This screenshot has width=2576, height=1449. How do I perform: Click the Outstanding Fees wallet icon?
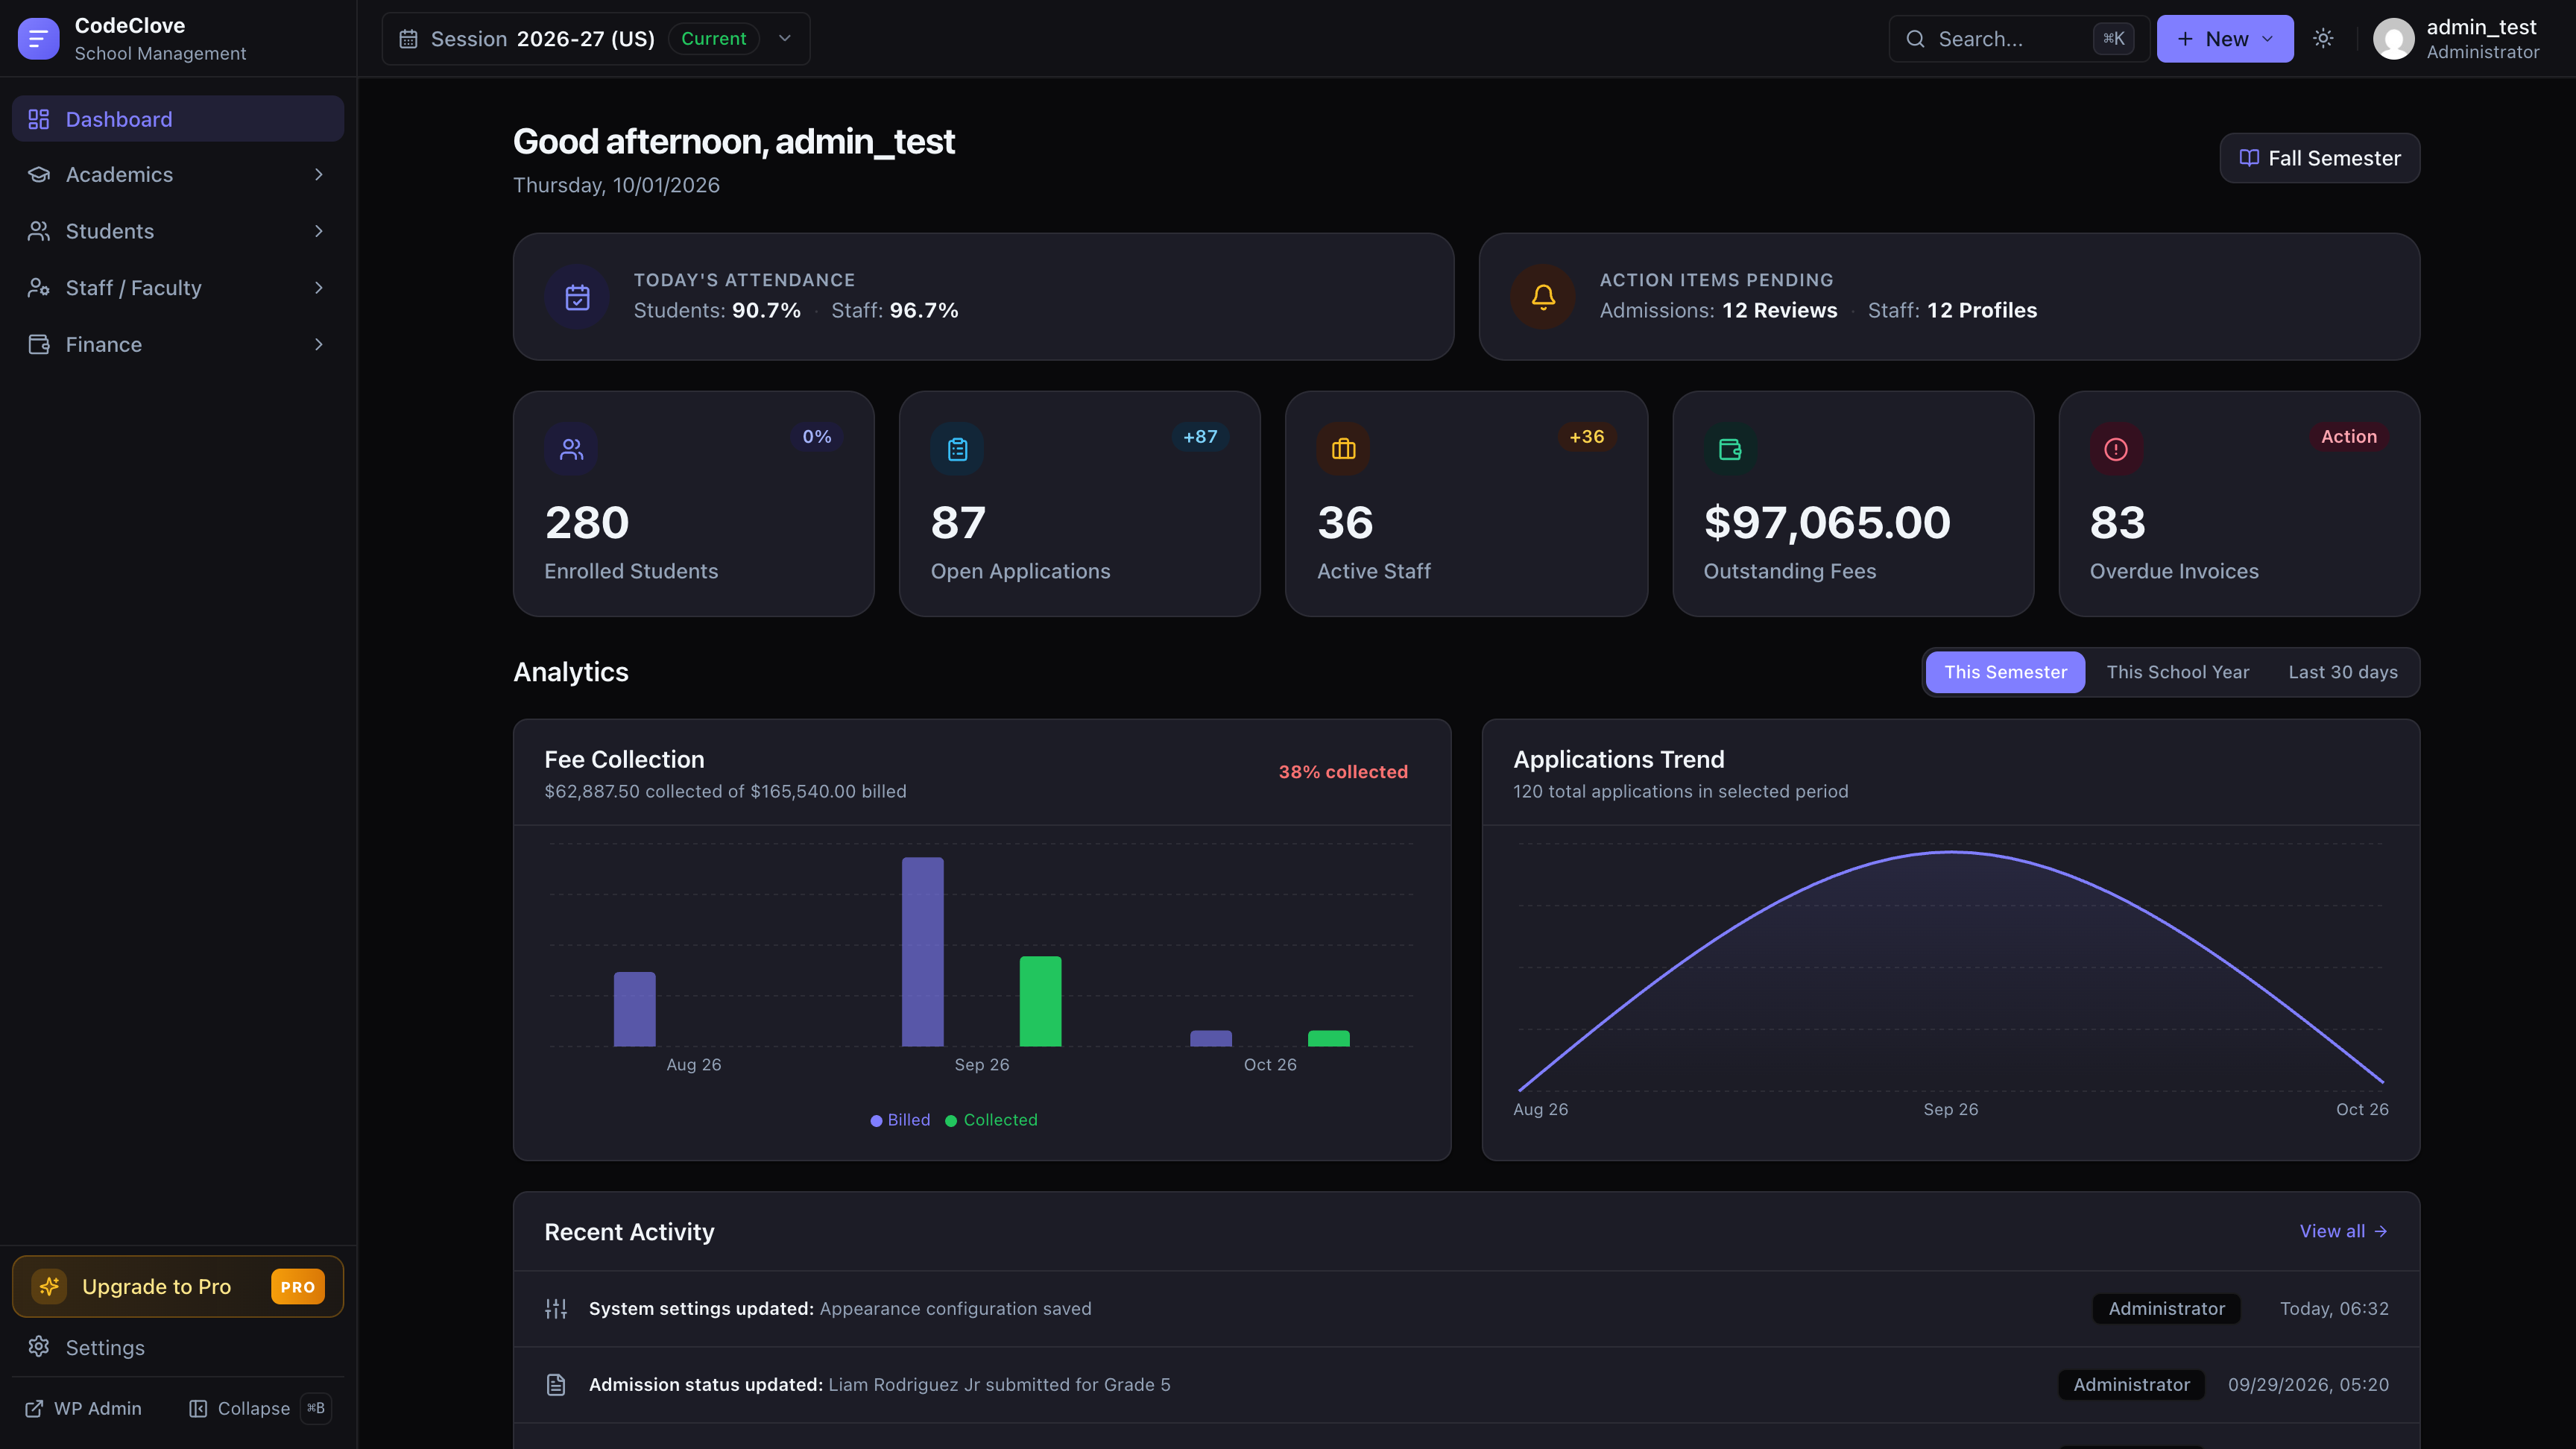[1730, 449]
